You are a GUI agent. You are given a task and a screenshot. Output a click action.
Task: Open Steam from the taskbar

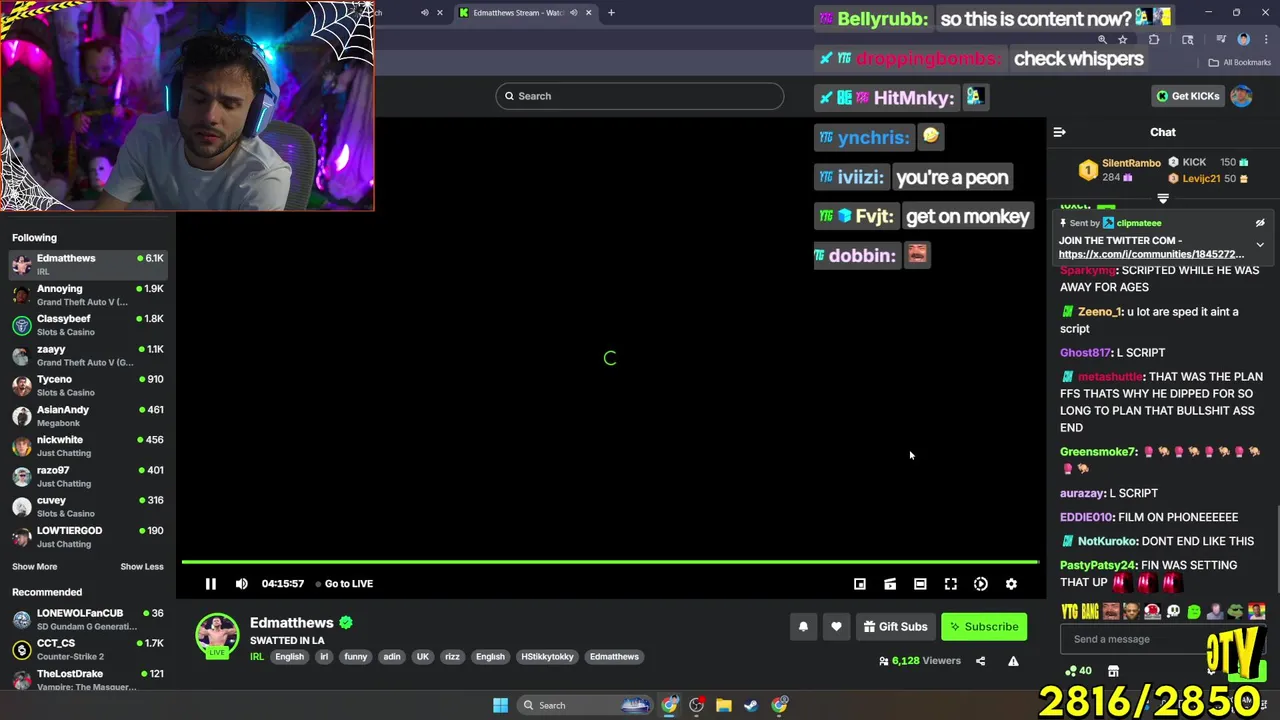pyautogui.click(x=751, y=705)
